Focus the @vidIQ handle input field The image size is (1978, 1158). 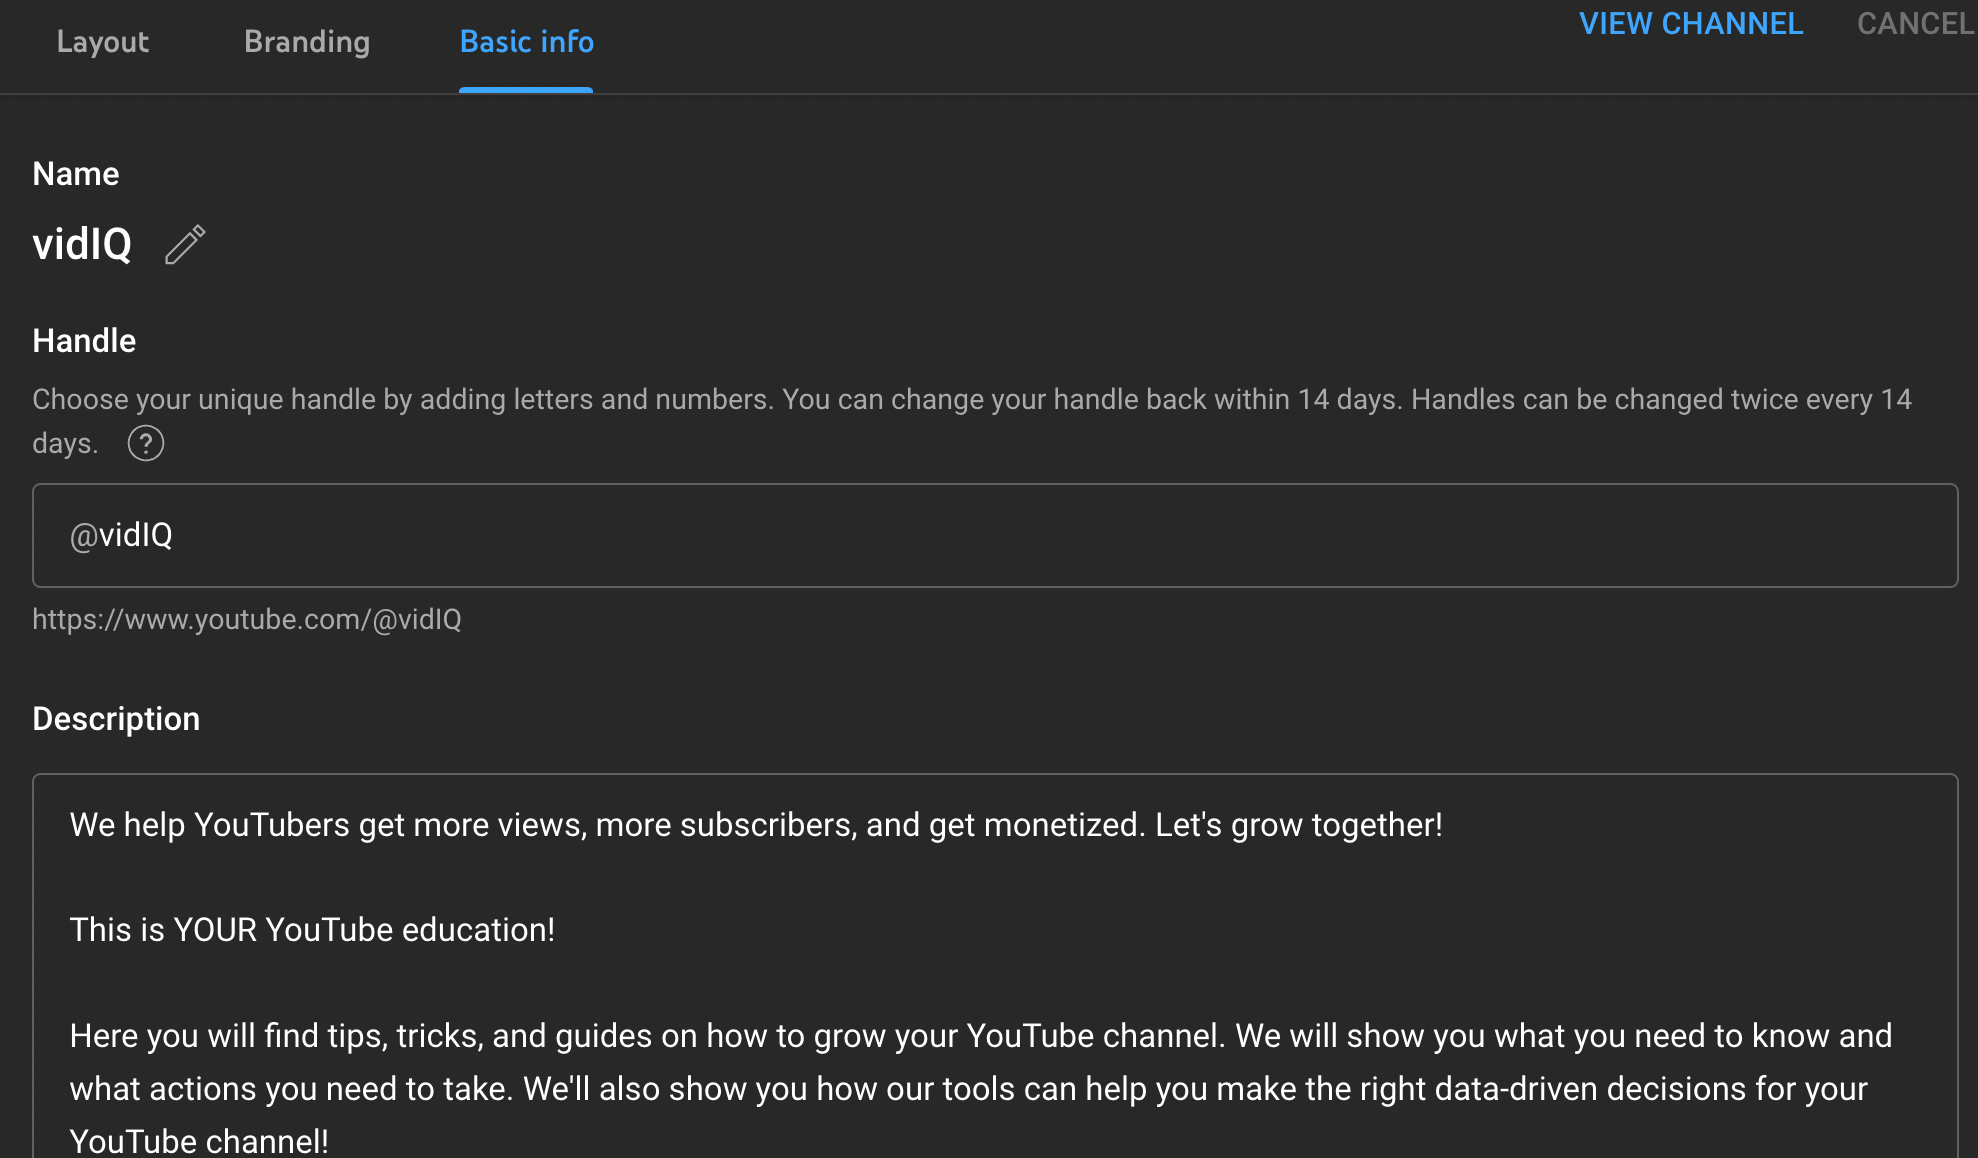(x=995, y=535)
